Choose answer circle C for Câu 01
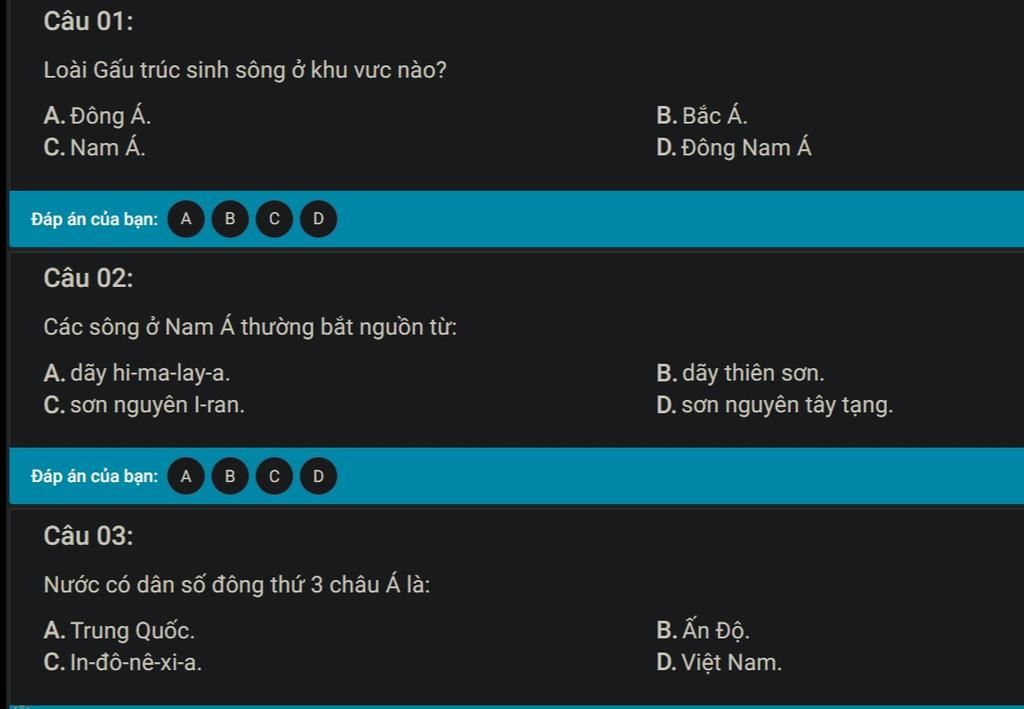The width and height of the screenshot is (1024, 709). click(274, 219)
